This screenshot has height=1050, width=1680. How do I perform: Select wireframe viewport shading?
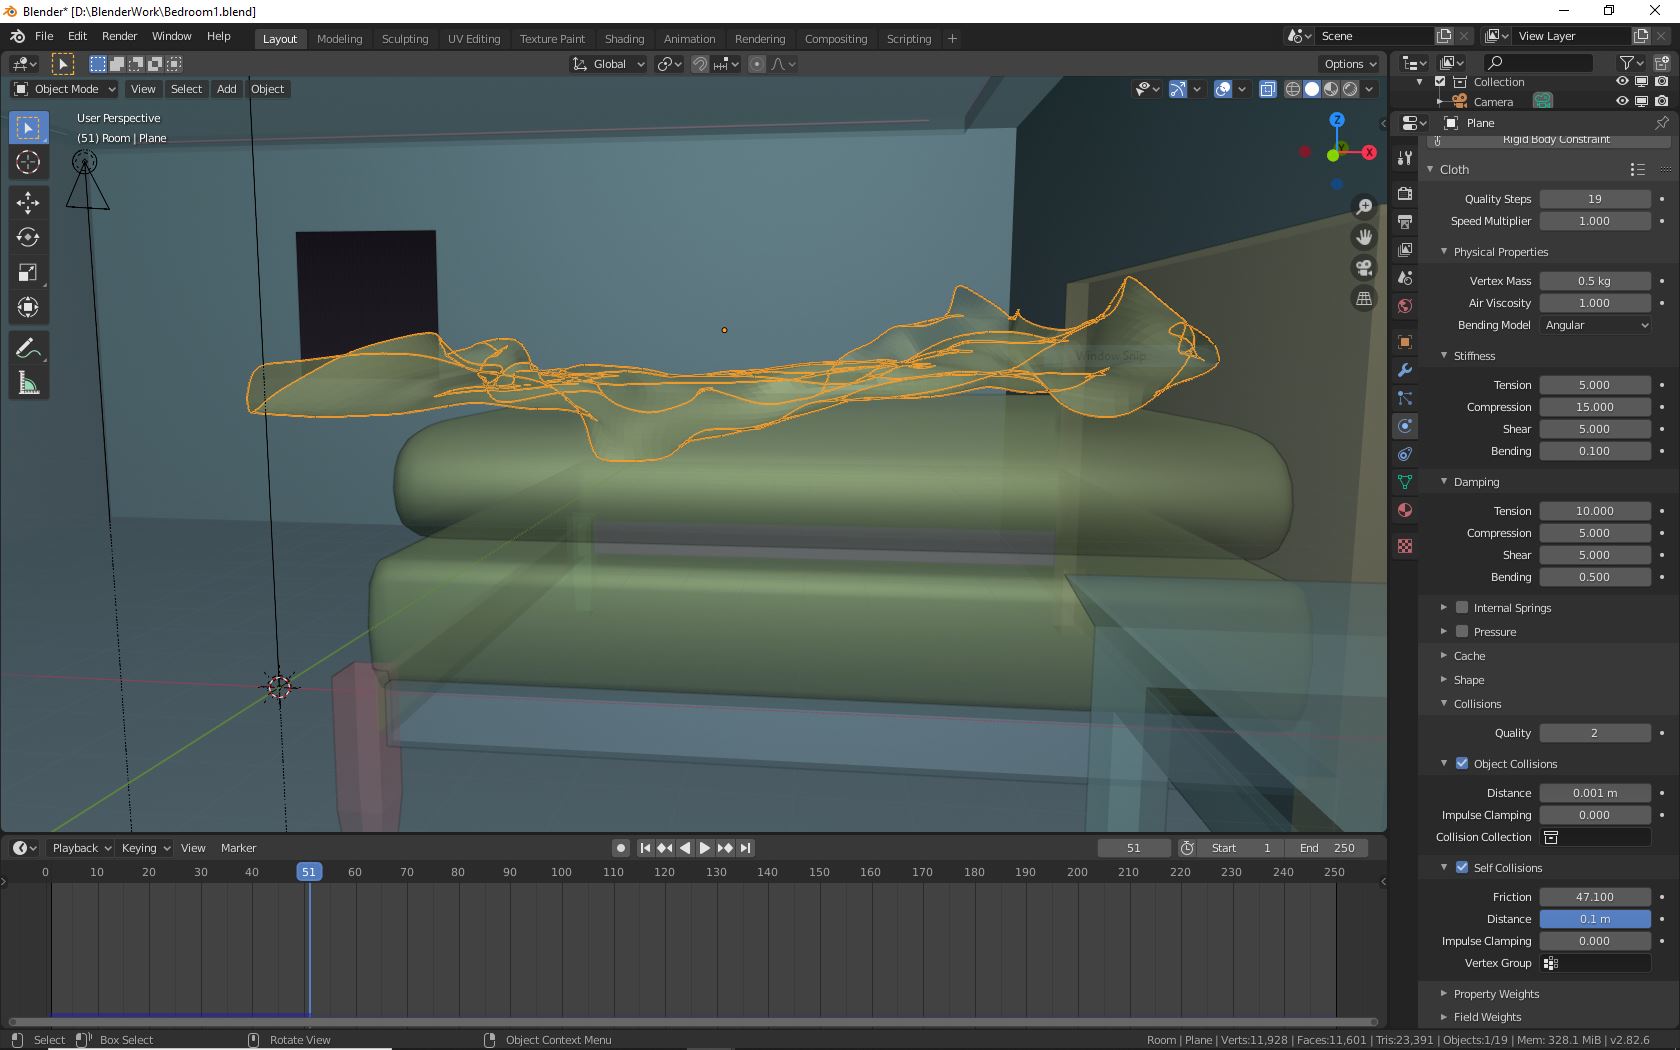(1293, 89)
